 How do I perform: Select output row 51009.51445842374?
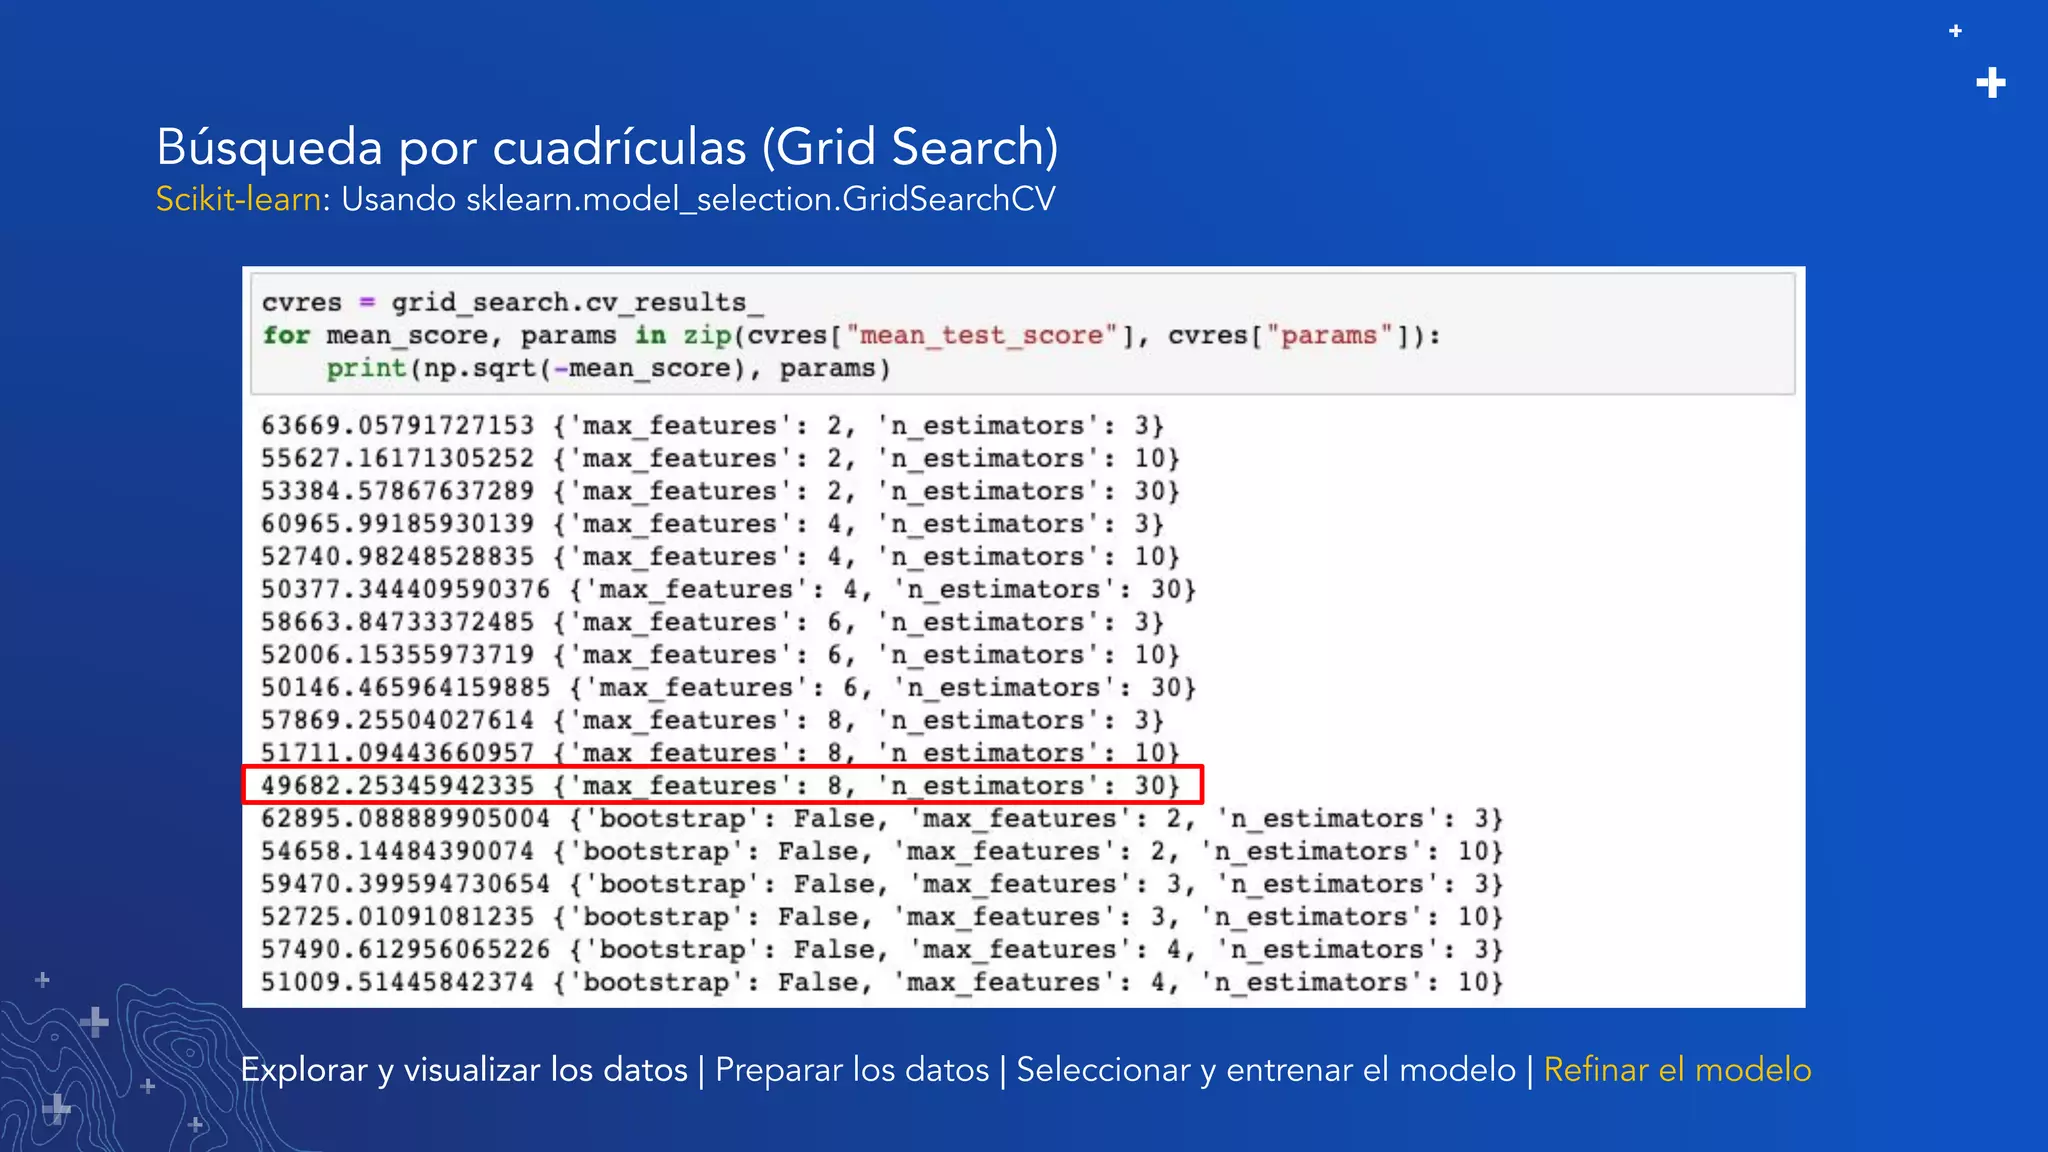[882, 982]
